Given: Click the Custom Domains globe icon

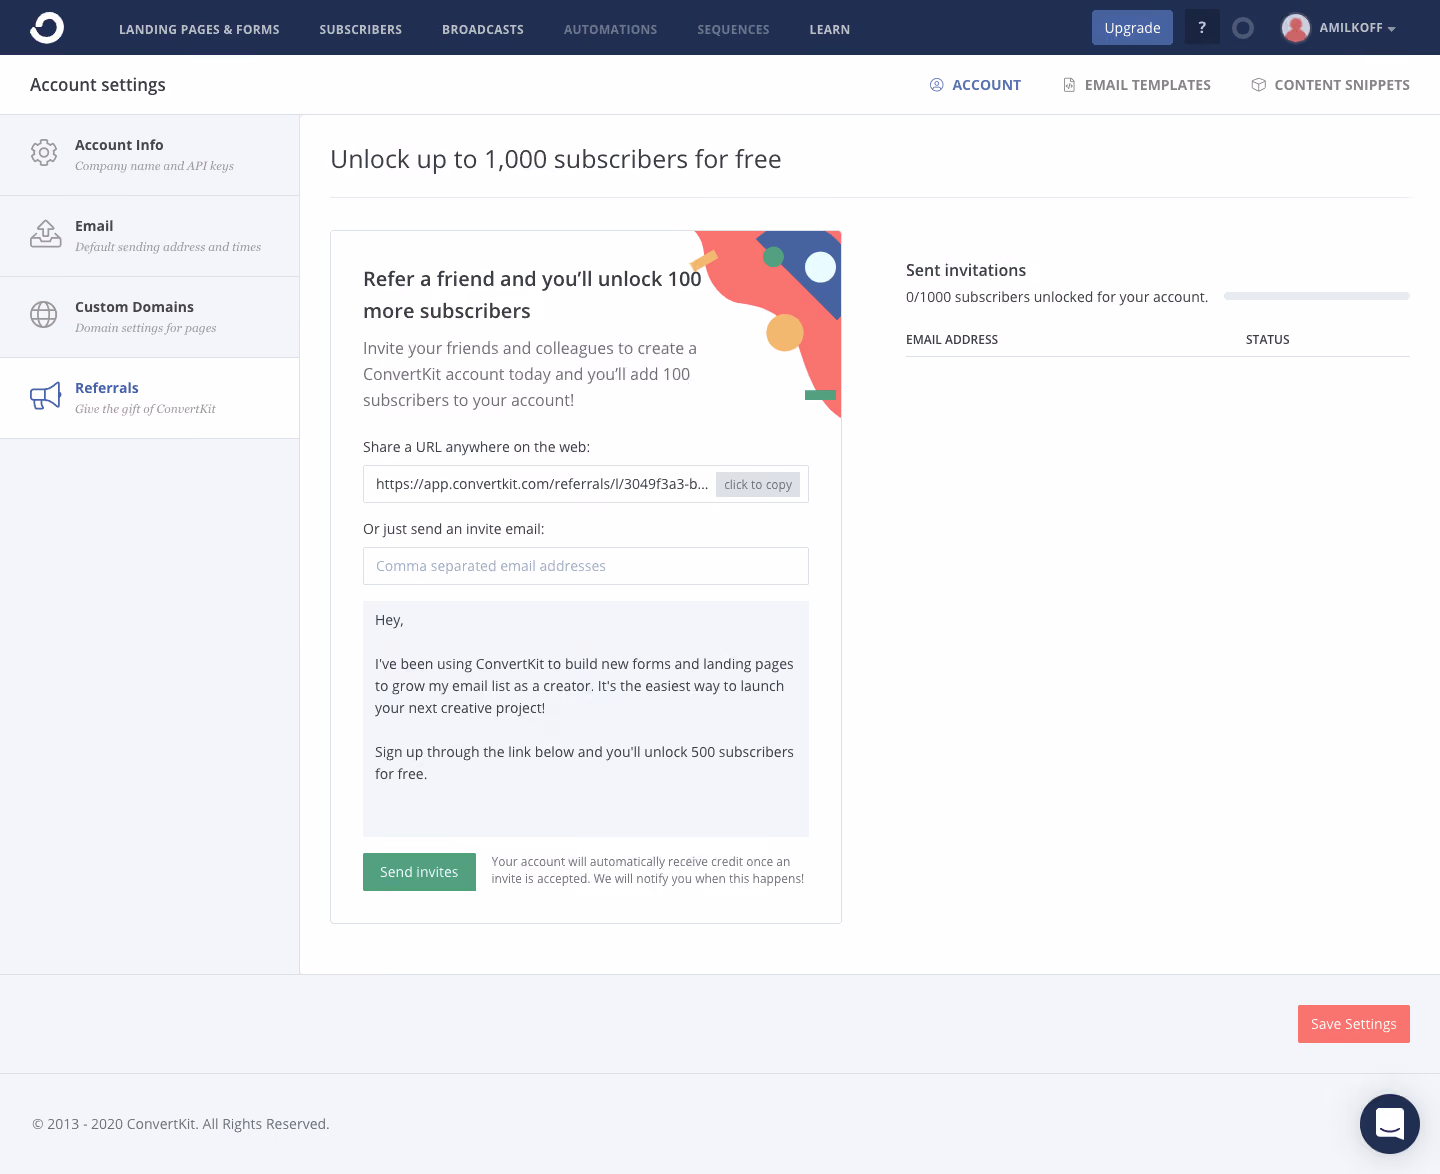Looking at the screenshot, I should (x=44, y=315).
